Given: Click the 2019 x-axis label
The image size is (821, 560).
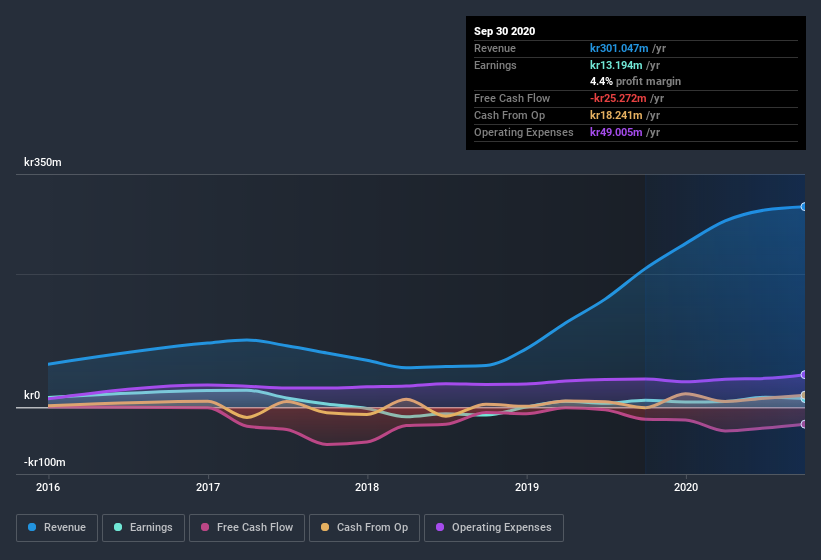Looking at the screenshot, I should click(x=527, y=487).
